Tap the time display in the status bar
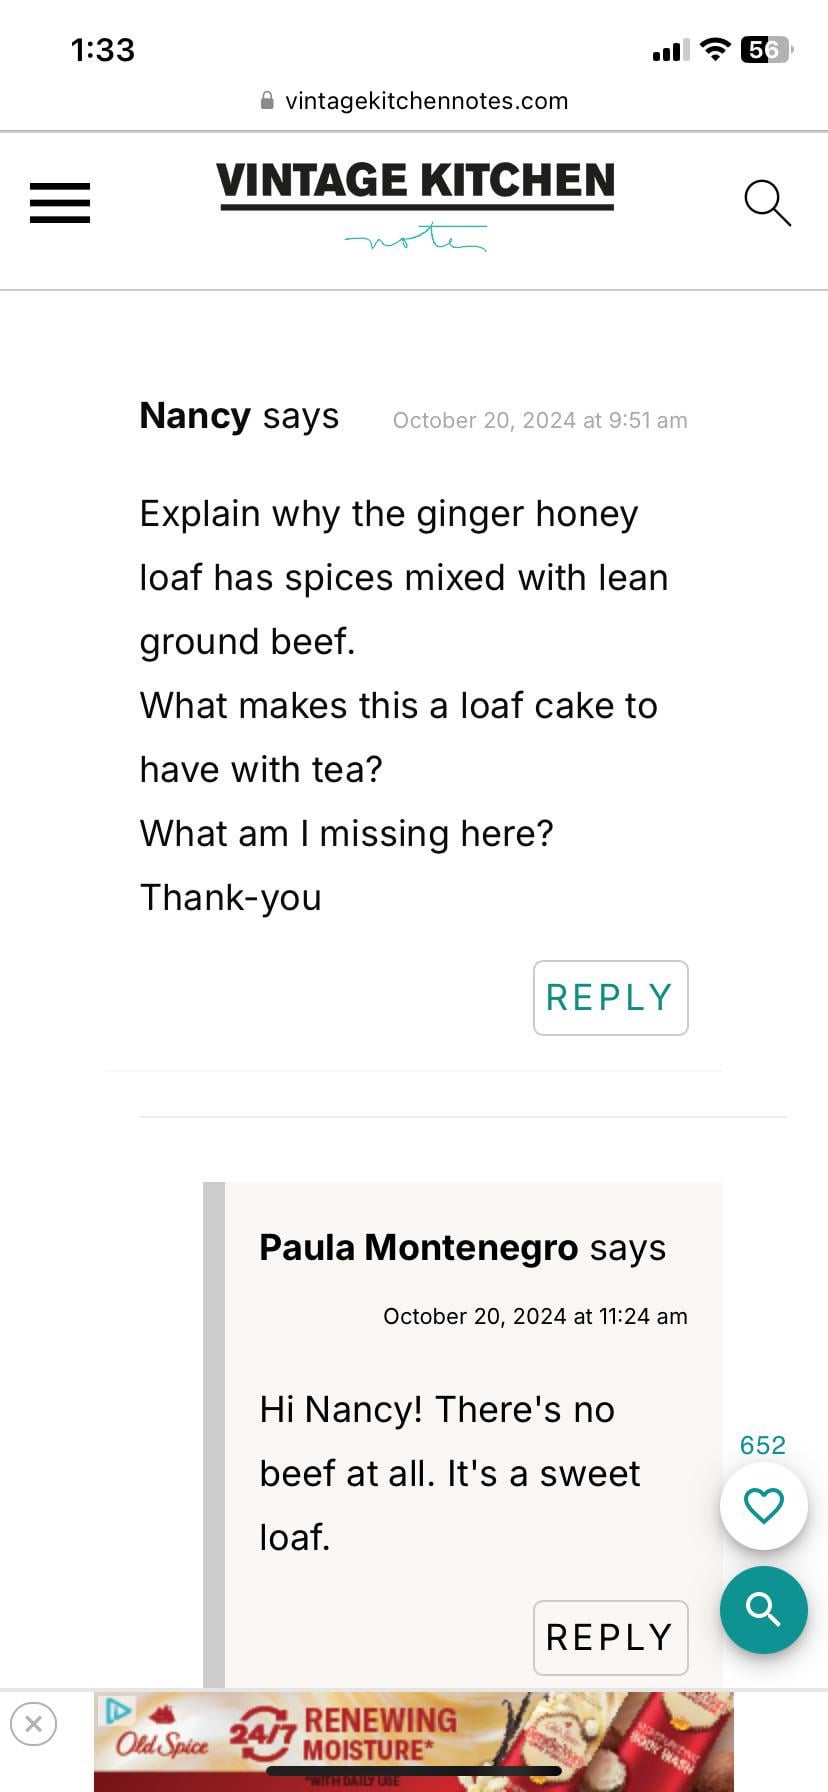 pyautogui.click(x=103, y=49)
